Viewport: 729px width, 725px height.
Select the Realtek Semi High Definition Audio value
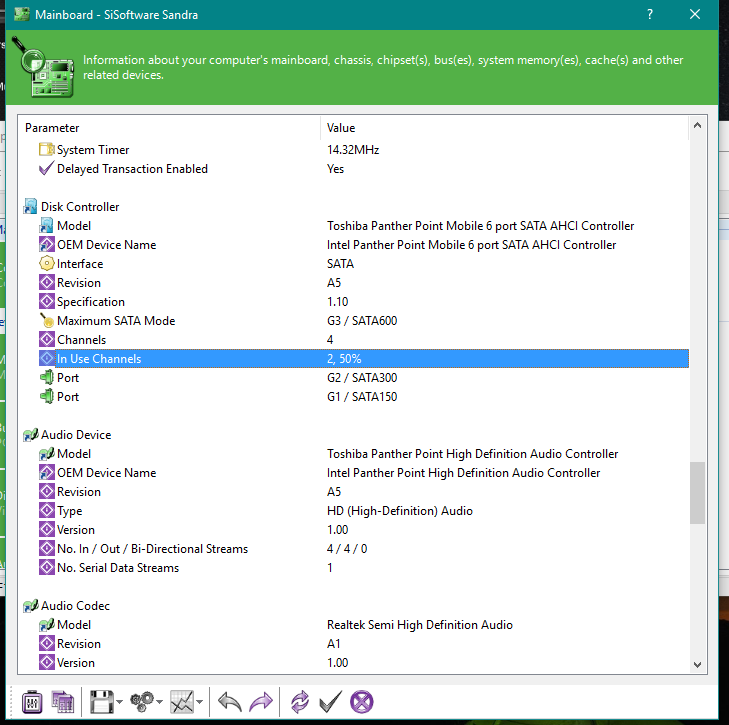point(420,625)
